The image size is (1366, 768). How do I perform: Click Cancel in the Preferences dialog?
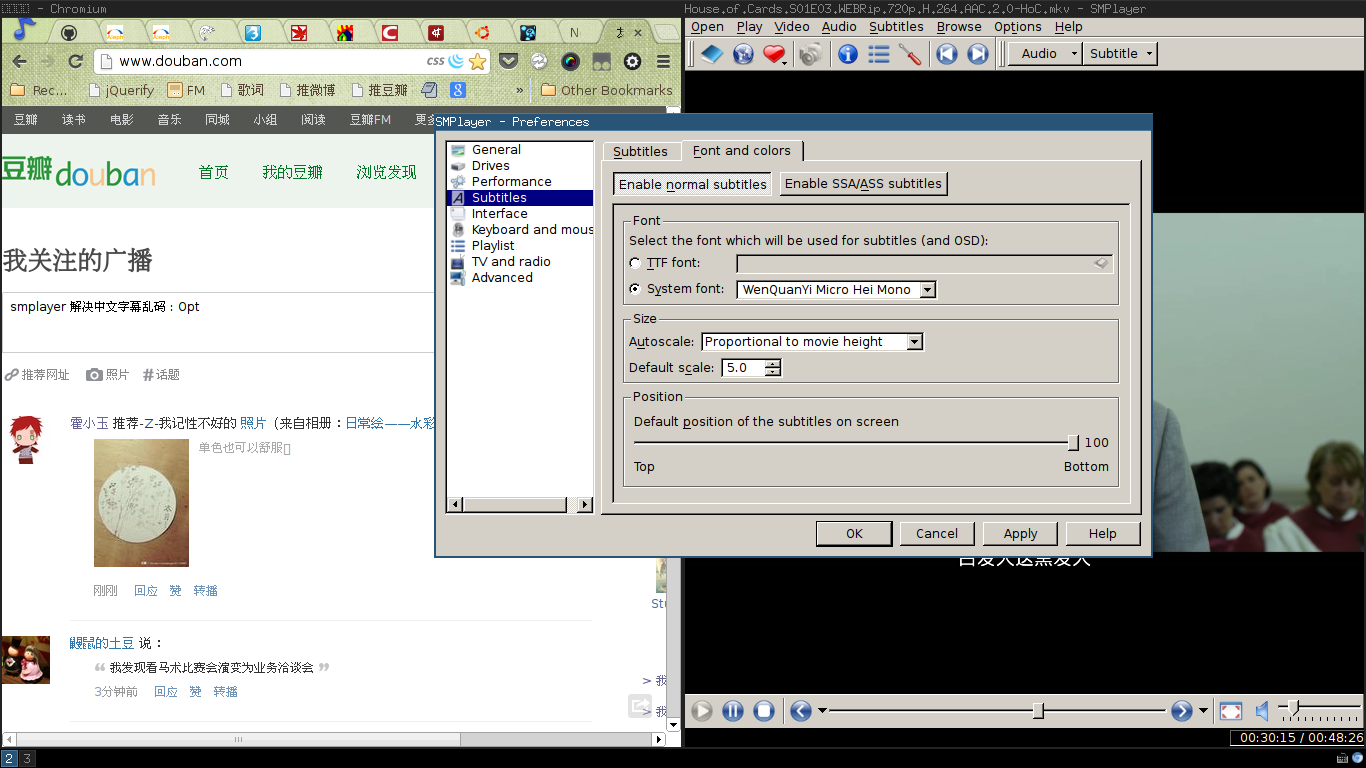(937, 534)
